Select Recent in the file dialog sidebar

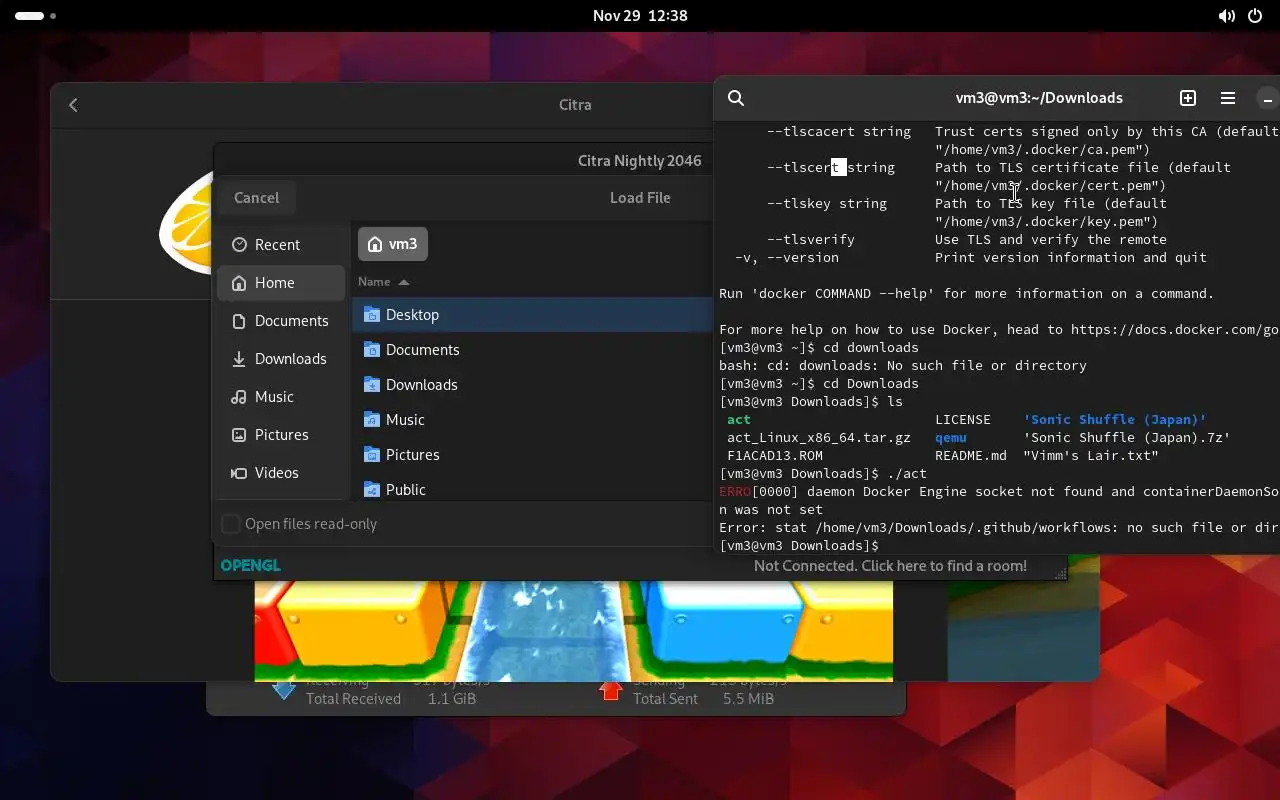pyautogui.click(x=281, y=245)
